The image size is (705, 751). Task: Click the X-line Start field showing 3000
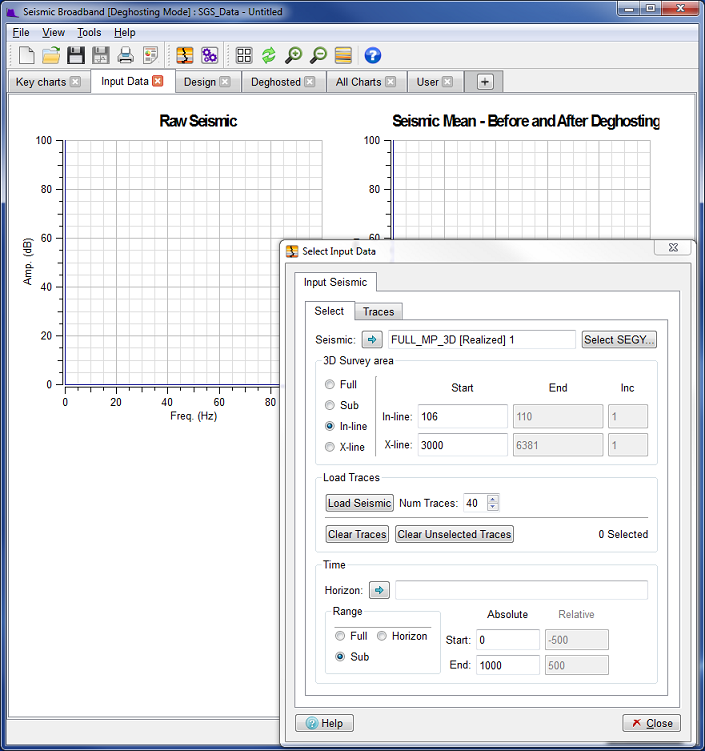coord(463,445)
